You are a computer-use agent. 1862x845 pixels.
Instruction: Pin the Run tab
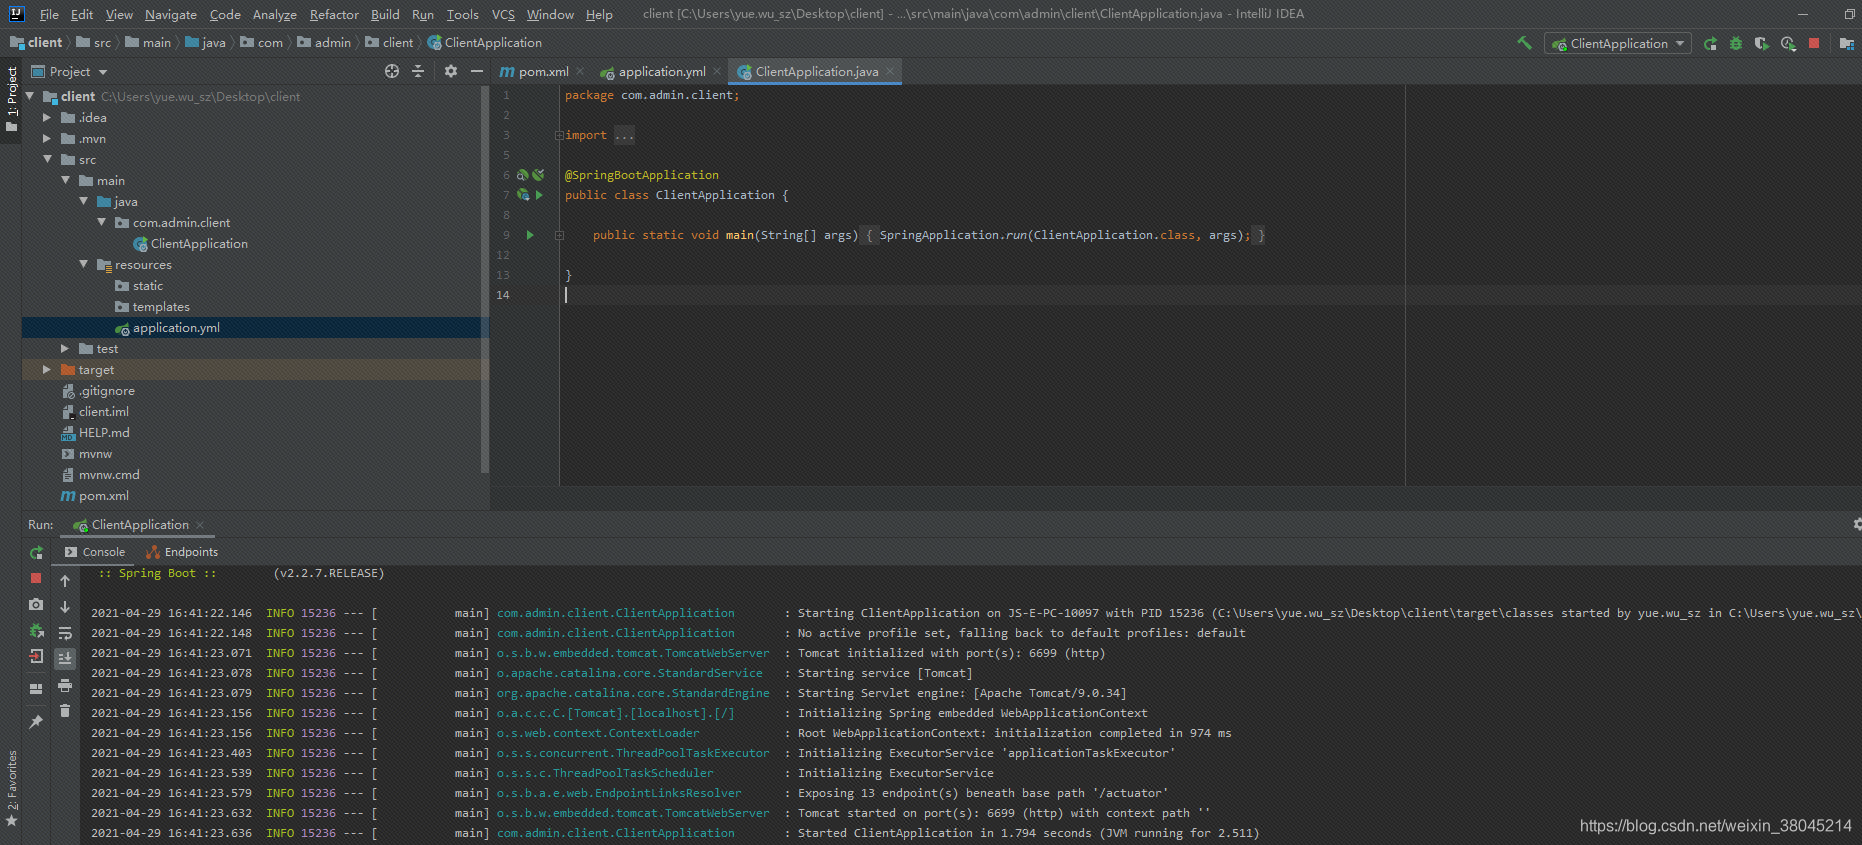click(36, 721)
